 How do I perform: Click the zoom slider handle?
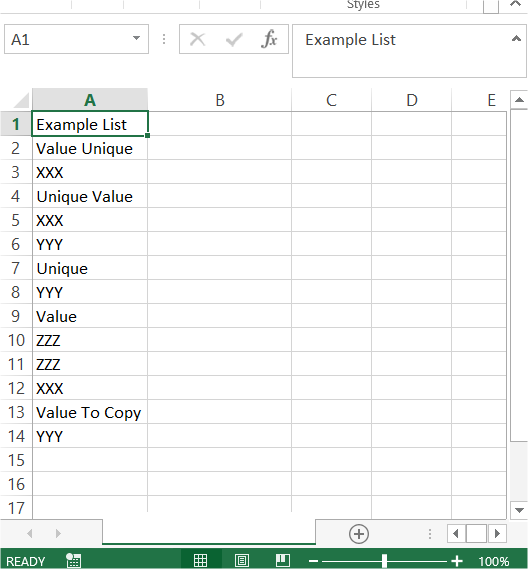pyautogui.click(x=384, y=561)
